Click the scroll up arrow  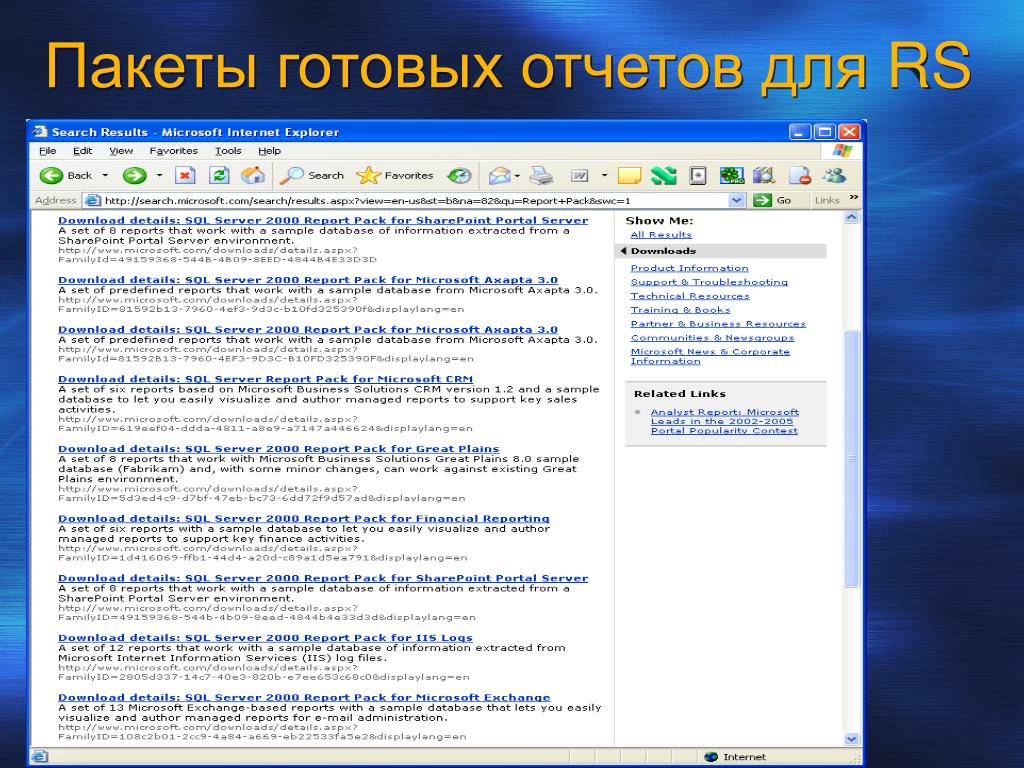click(852, 217)
